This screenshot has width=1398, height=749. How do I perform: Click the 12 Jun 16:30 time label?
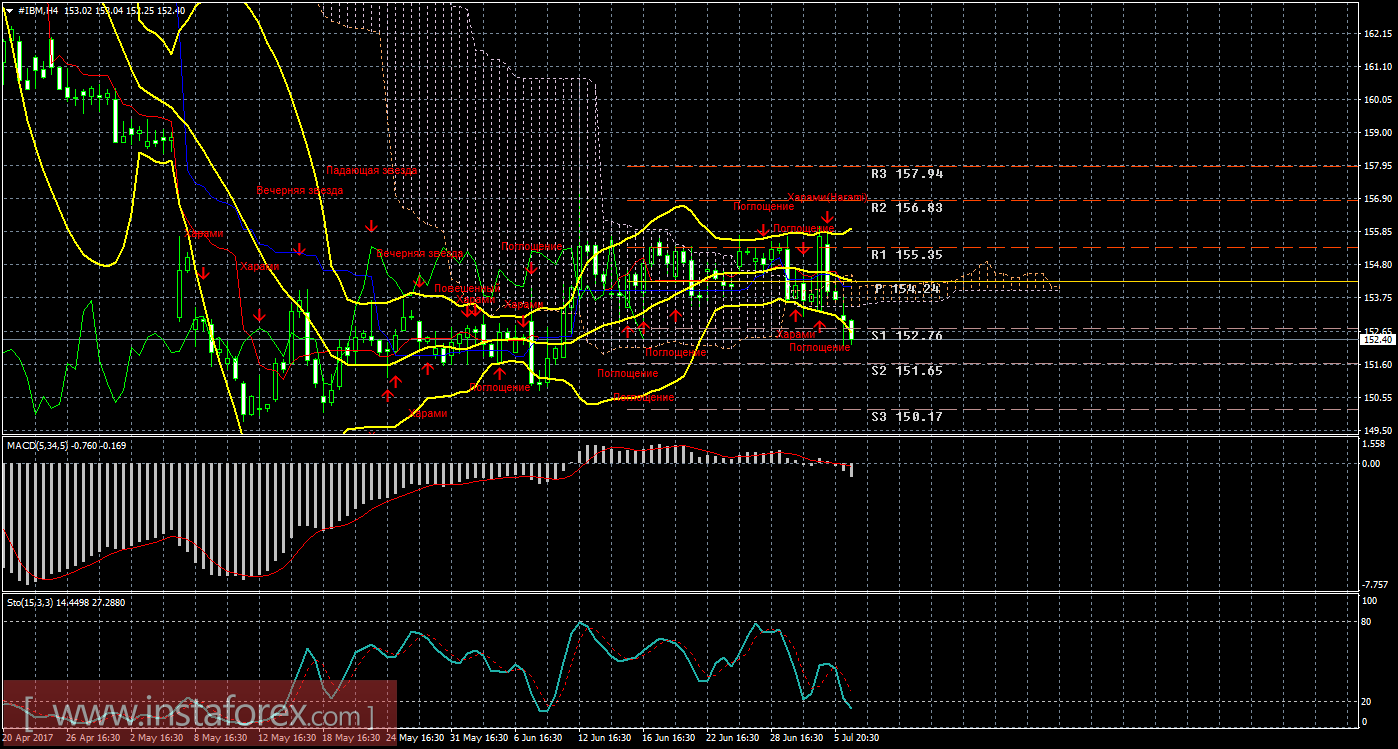604,738
